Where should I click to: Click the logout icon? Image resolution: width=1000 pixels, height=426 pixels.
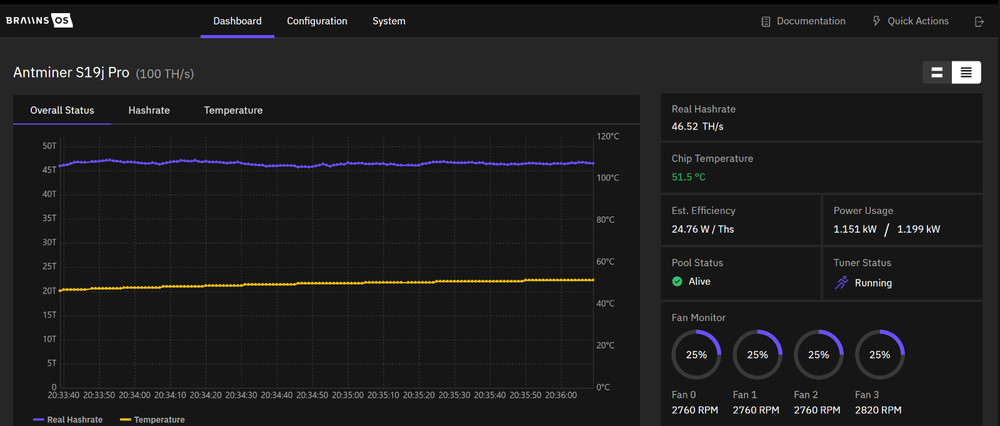[x=980, y=22]
